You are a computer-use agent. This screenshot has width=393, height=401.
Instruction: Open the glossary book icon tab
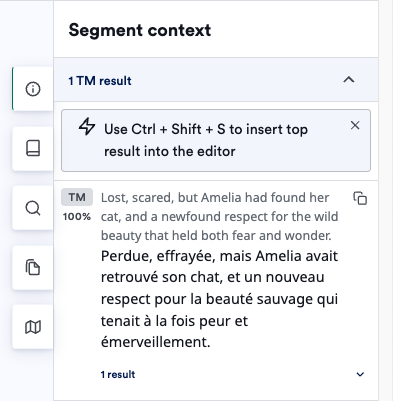click(33, 148)
